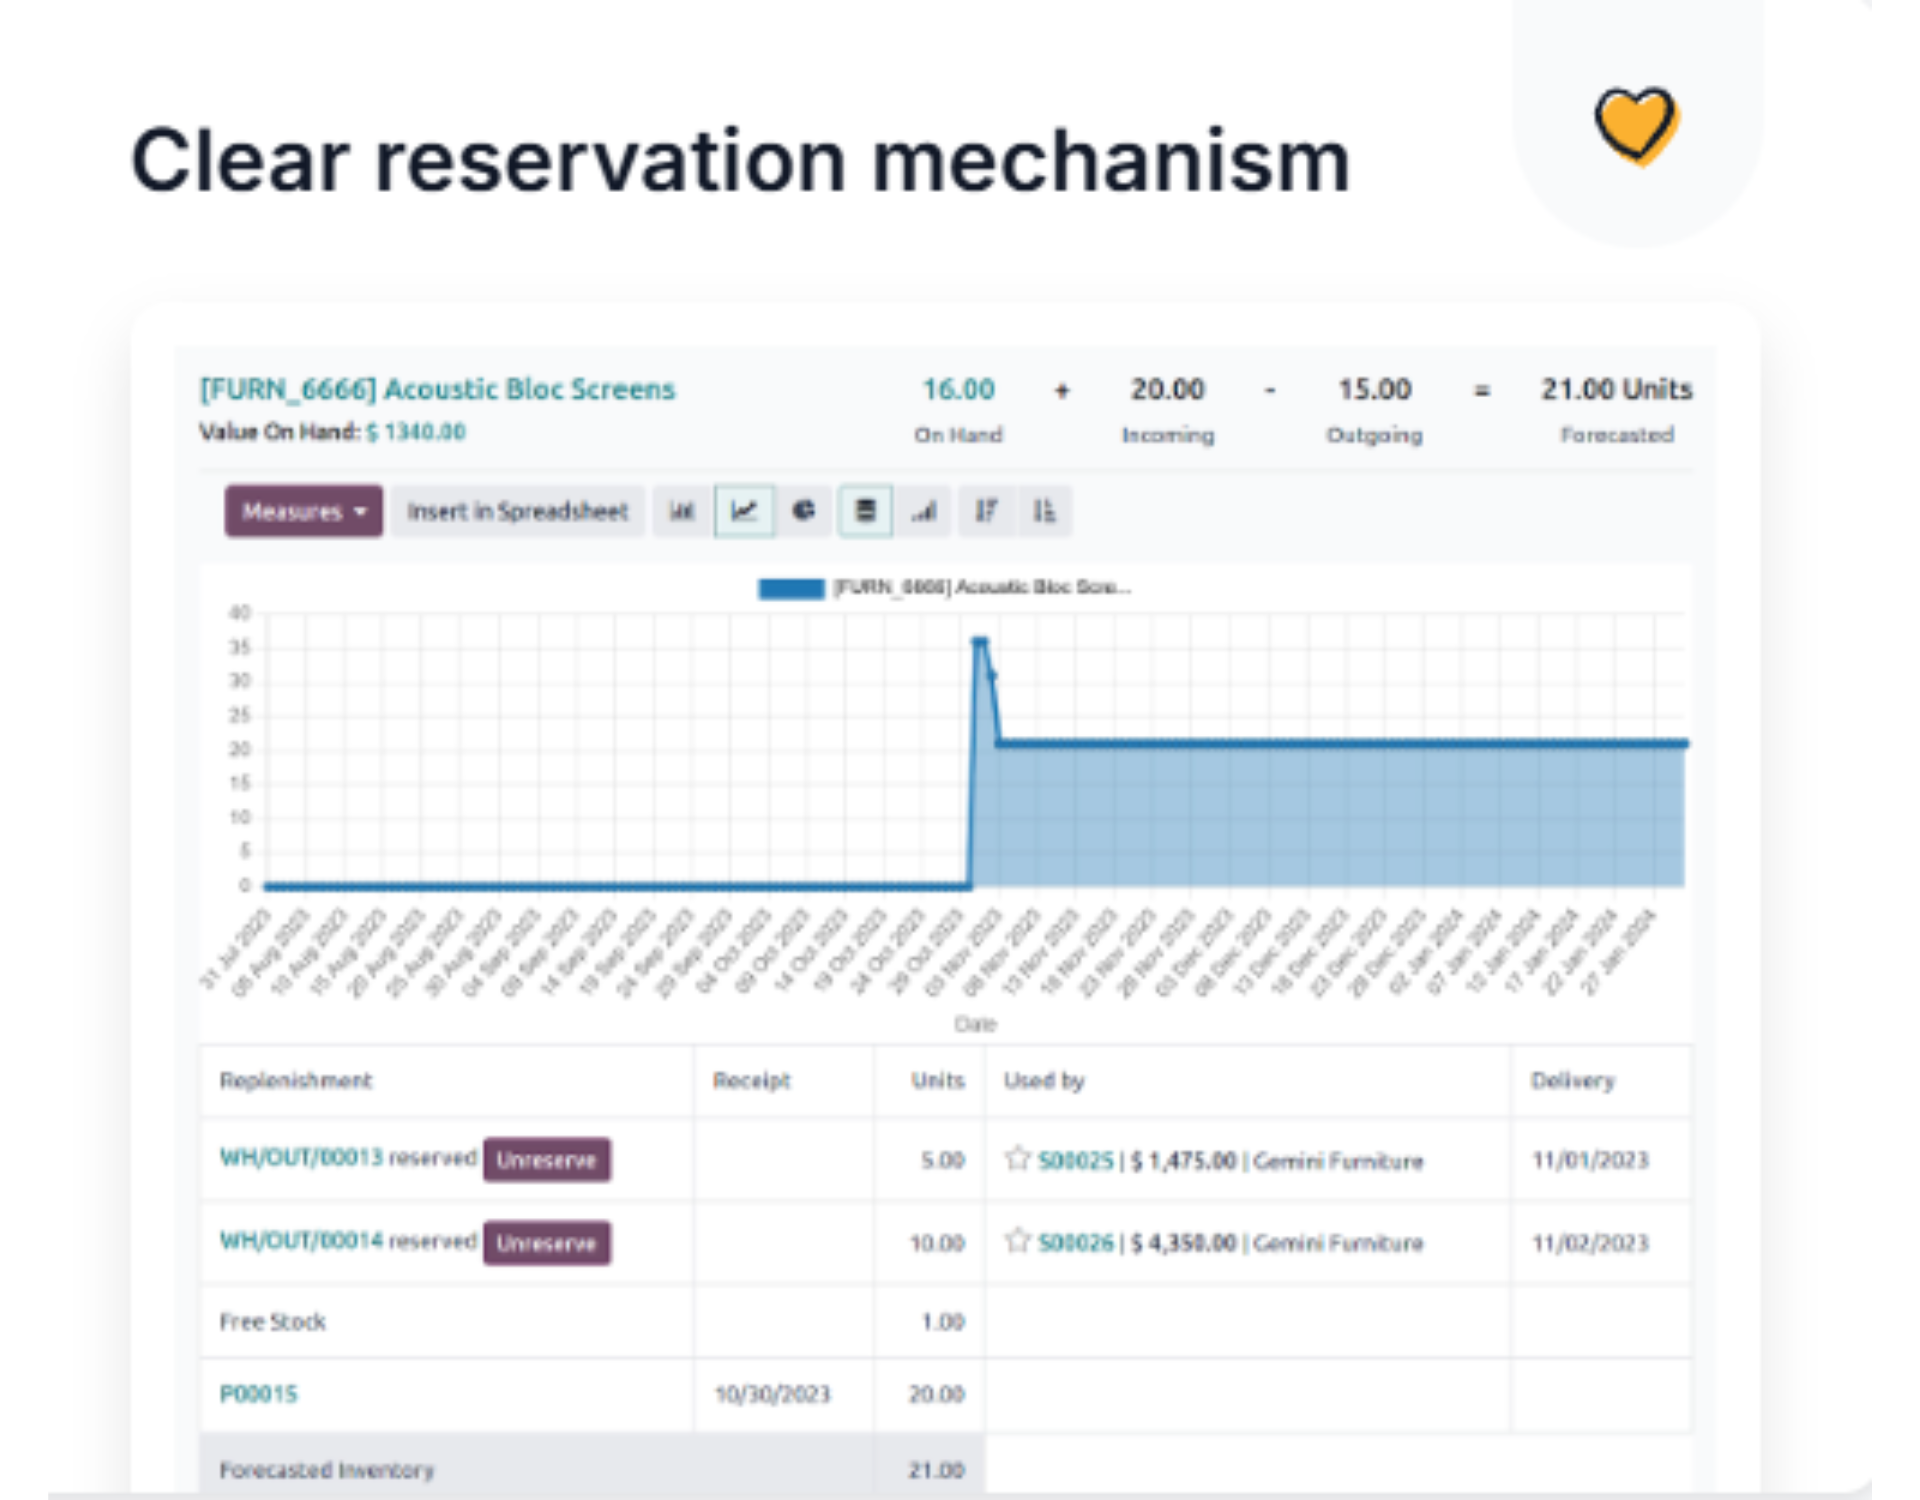Open the FURN_6666 Acoustic Bloc Screens product
The height and width of the screenshot is (1500, 1920).
coord(437,389)
